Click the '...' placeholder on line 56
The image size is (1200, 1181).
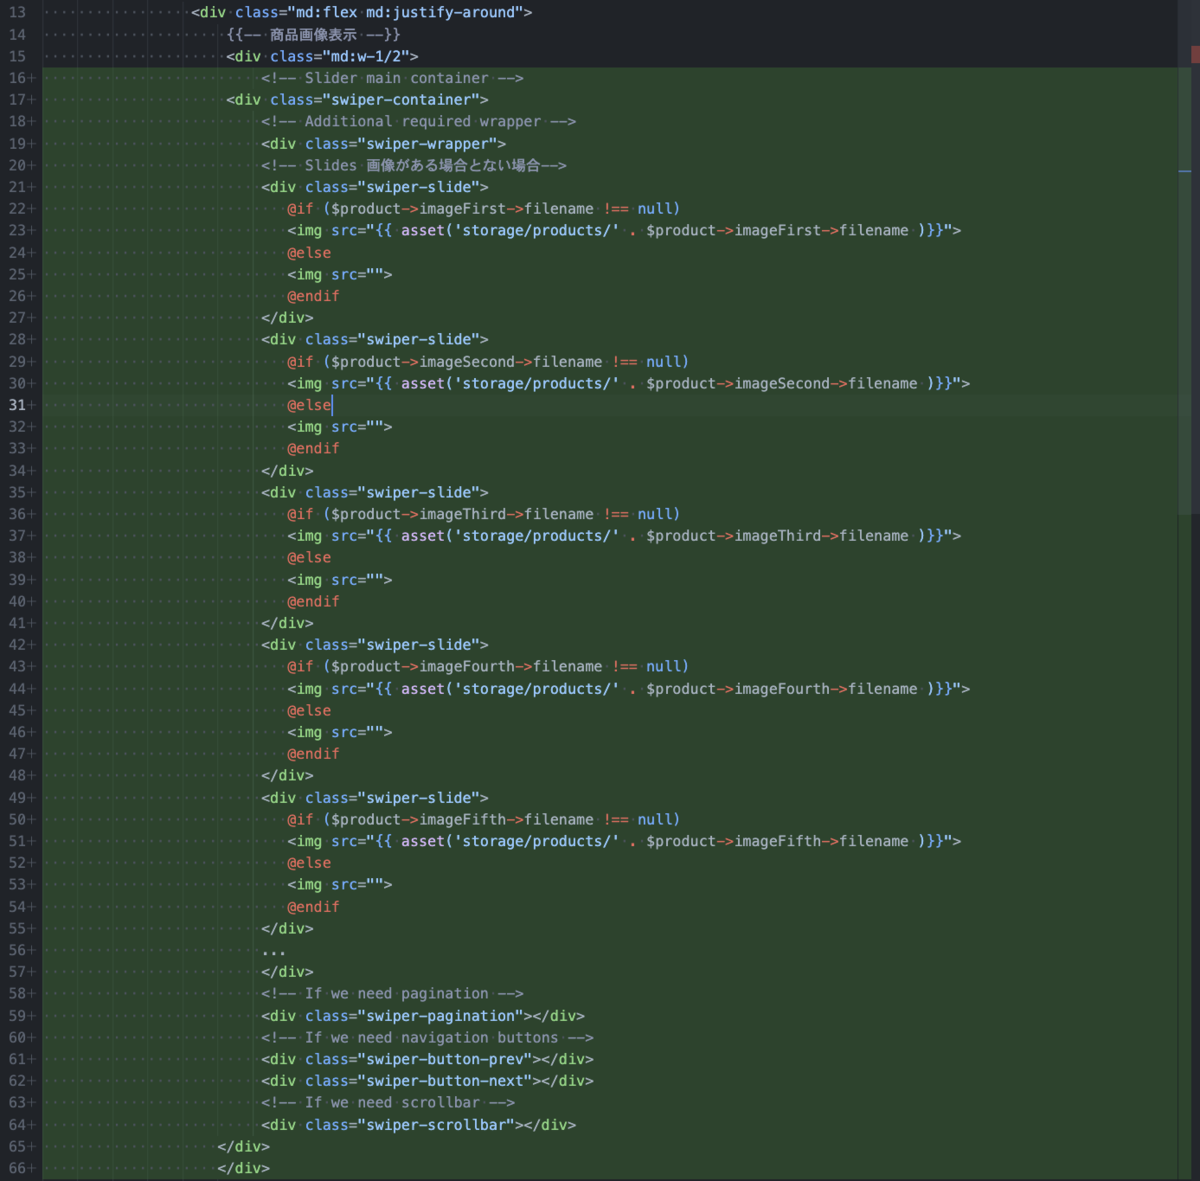(274, 951)
